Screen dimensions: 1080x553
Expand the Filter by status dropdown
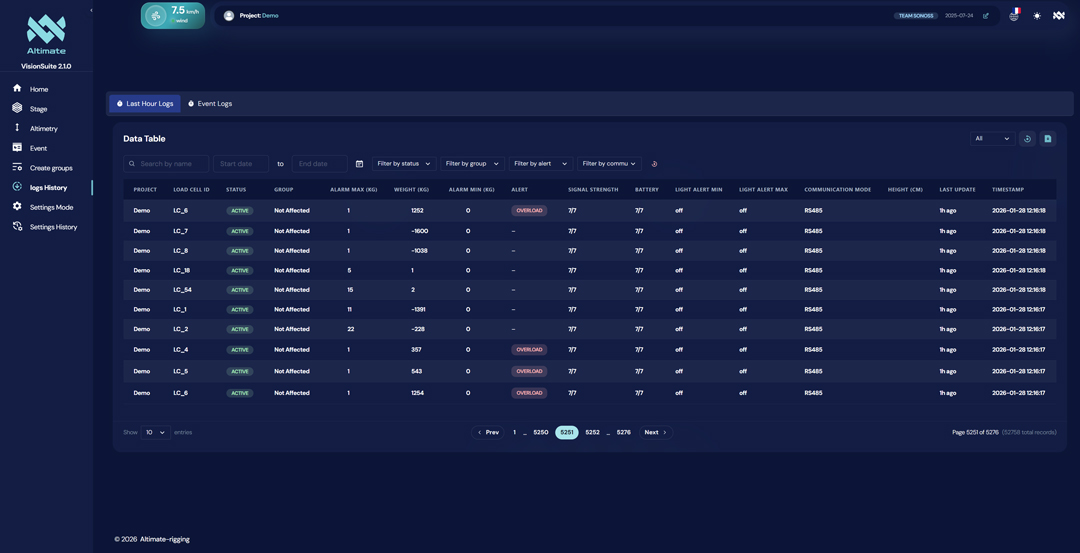(x=404, y=164)
